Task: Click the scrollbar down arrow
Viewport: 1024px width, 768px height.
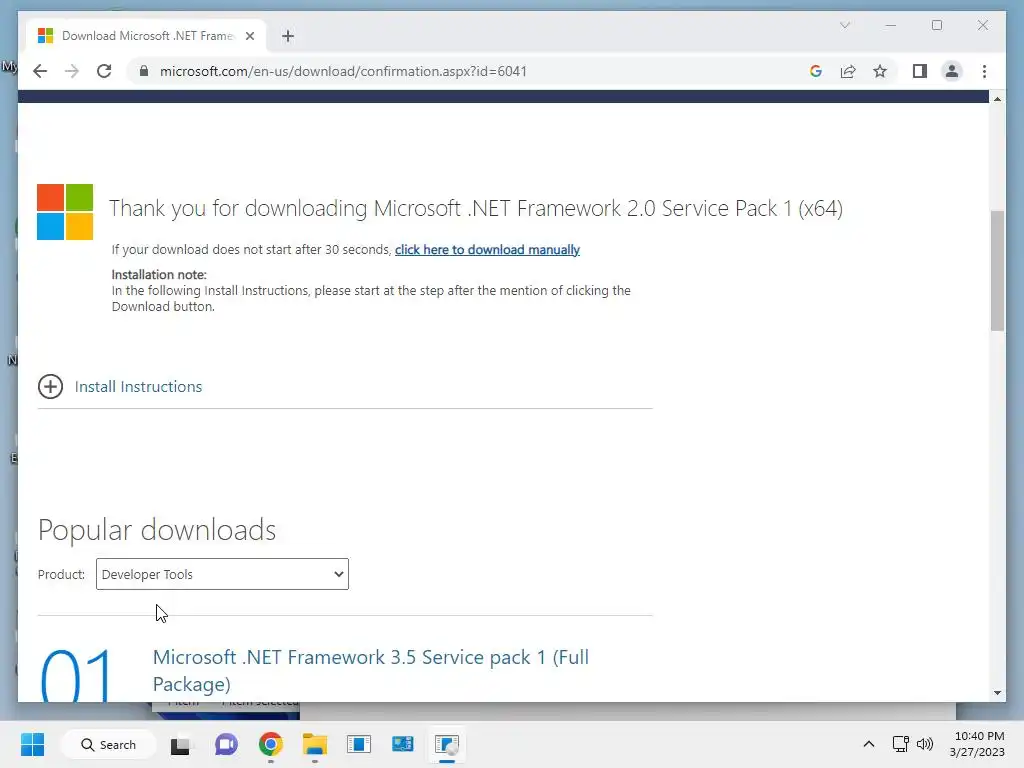Action: (x=997, y=693)
